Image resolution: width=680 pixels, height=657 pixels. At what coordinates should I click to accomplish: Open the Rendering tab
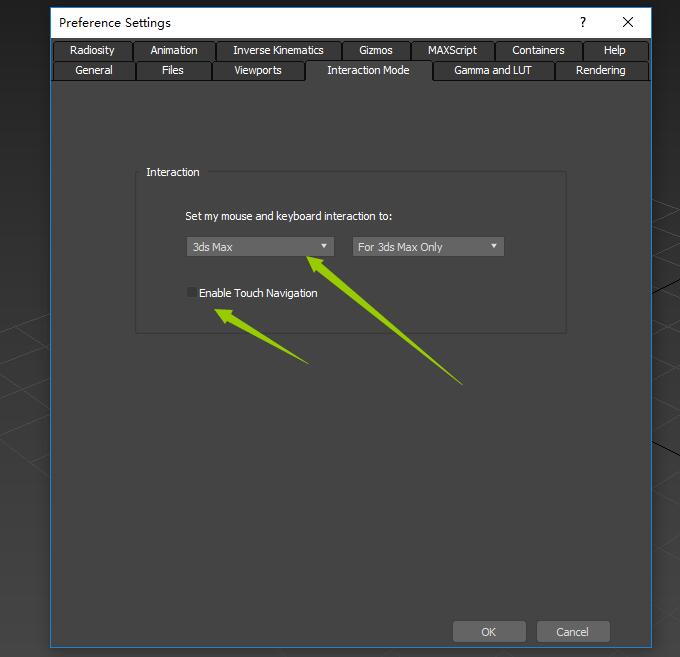coord(600,71)
